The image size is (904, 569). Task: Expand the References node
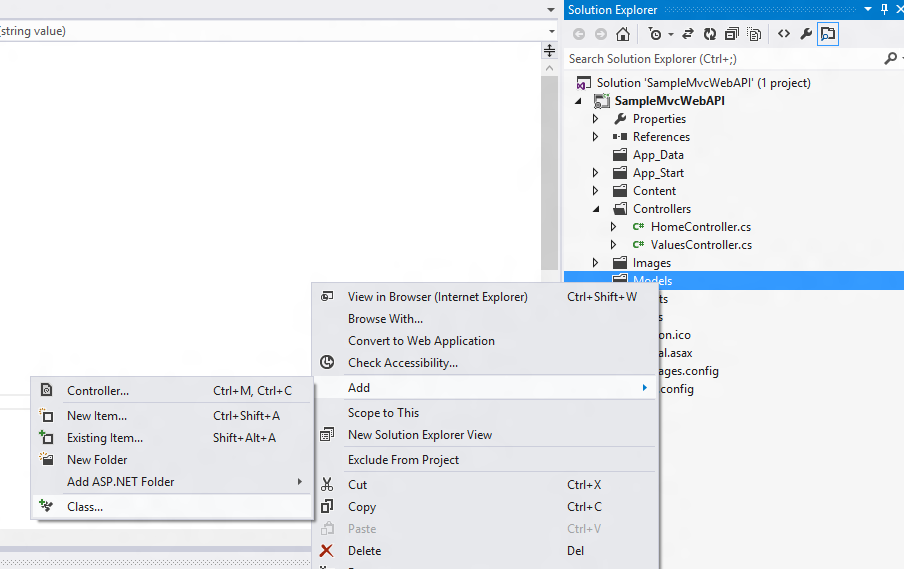pyautogui.click(x=596, y=137)
